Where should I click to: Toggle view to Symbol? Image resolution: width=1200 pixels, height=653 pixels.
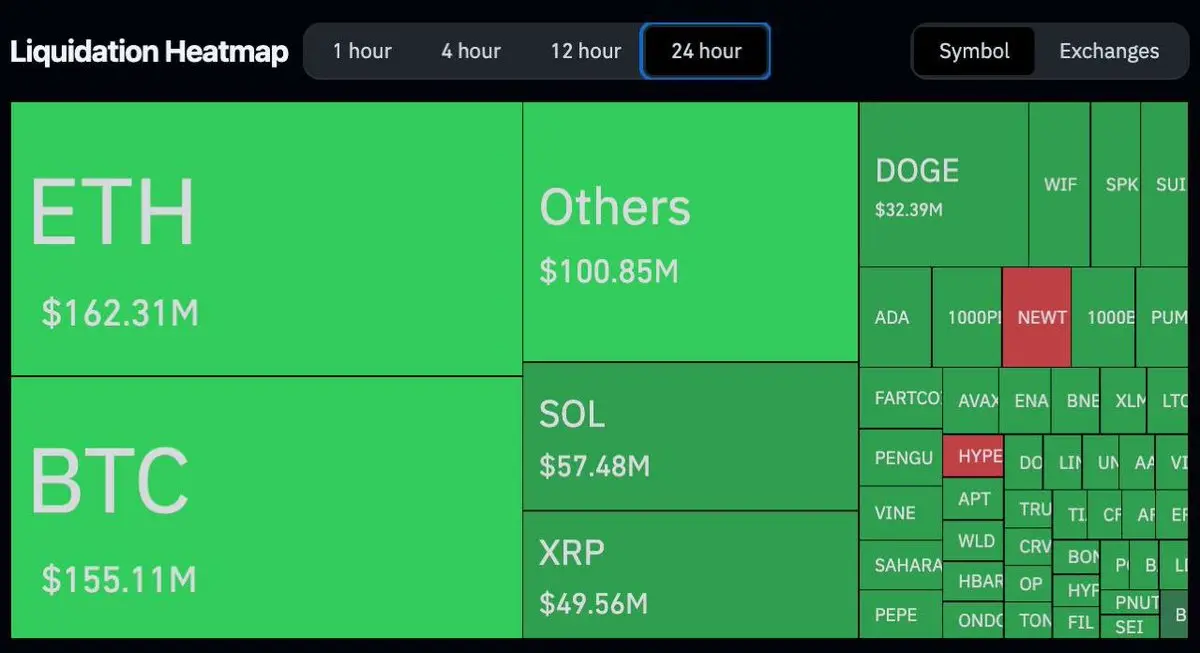974,51
